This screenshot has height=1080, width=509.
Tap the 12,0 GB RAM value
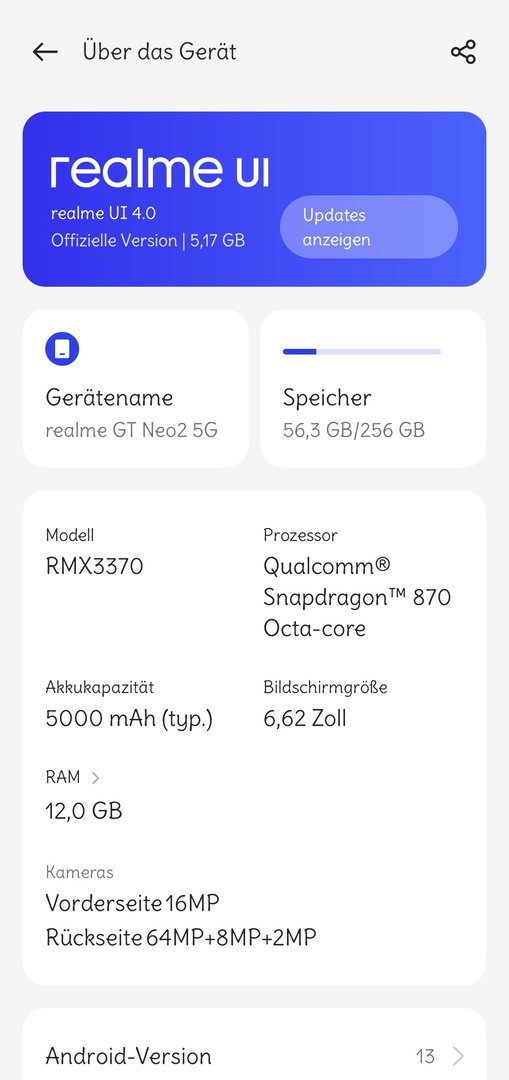pyautogui.click(x=84, y=811)
